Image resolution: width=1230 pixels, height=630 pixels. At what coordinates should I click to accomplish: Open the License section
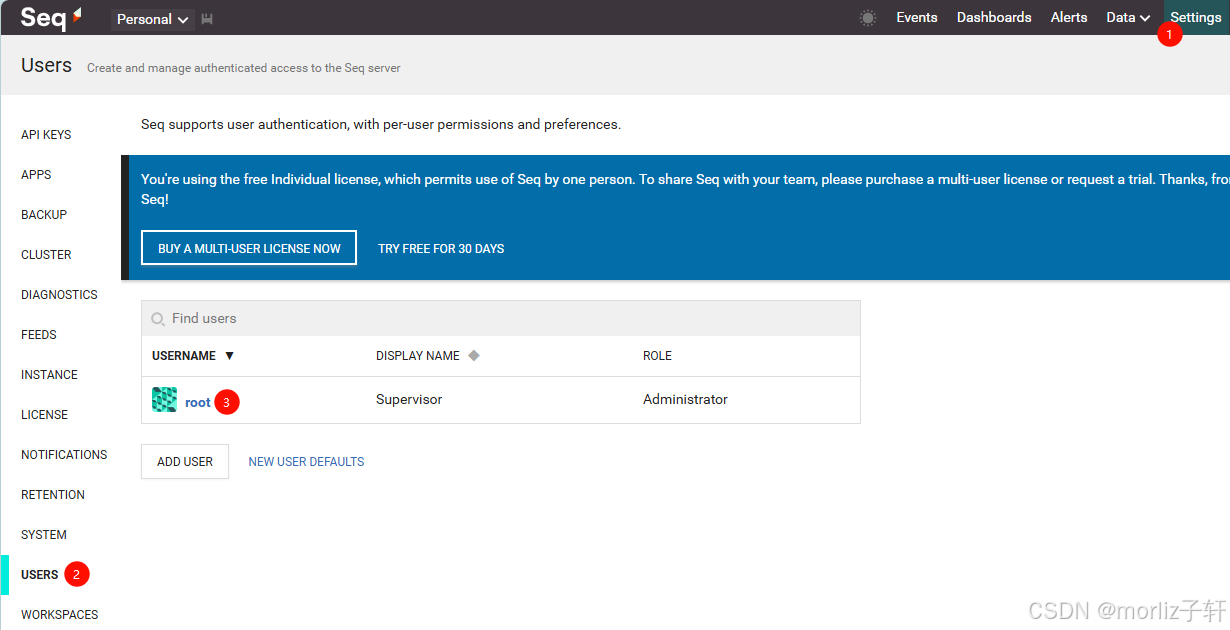tap(45, 415)
